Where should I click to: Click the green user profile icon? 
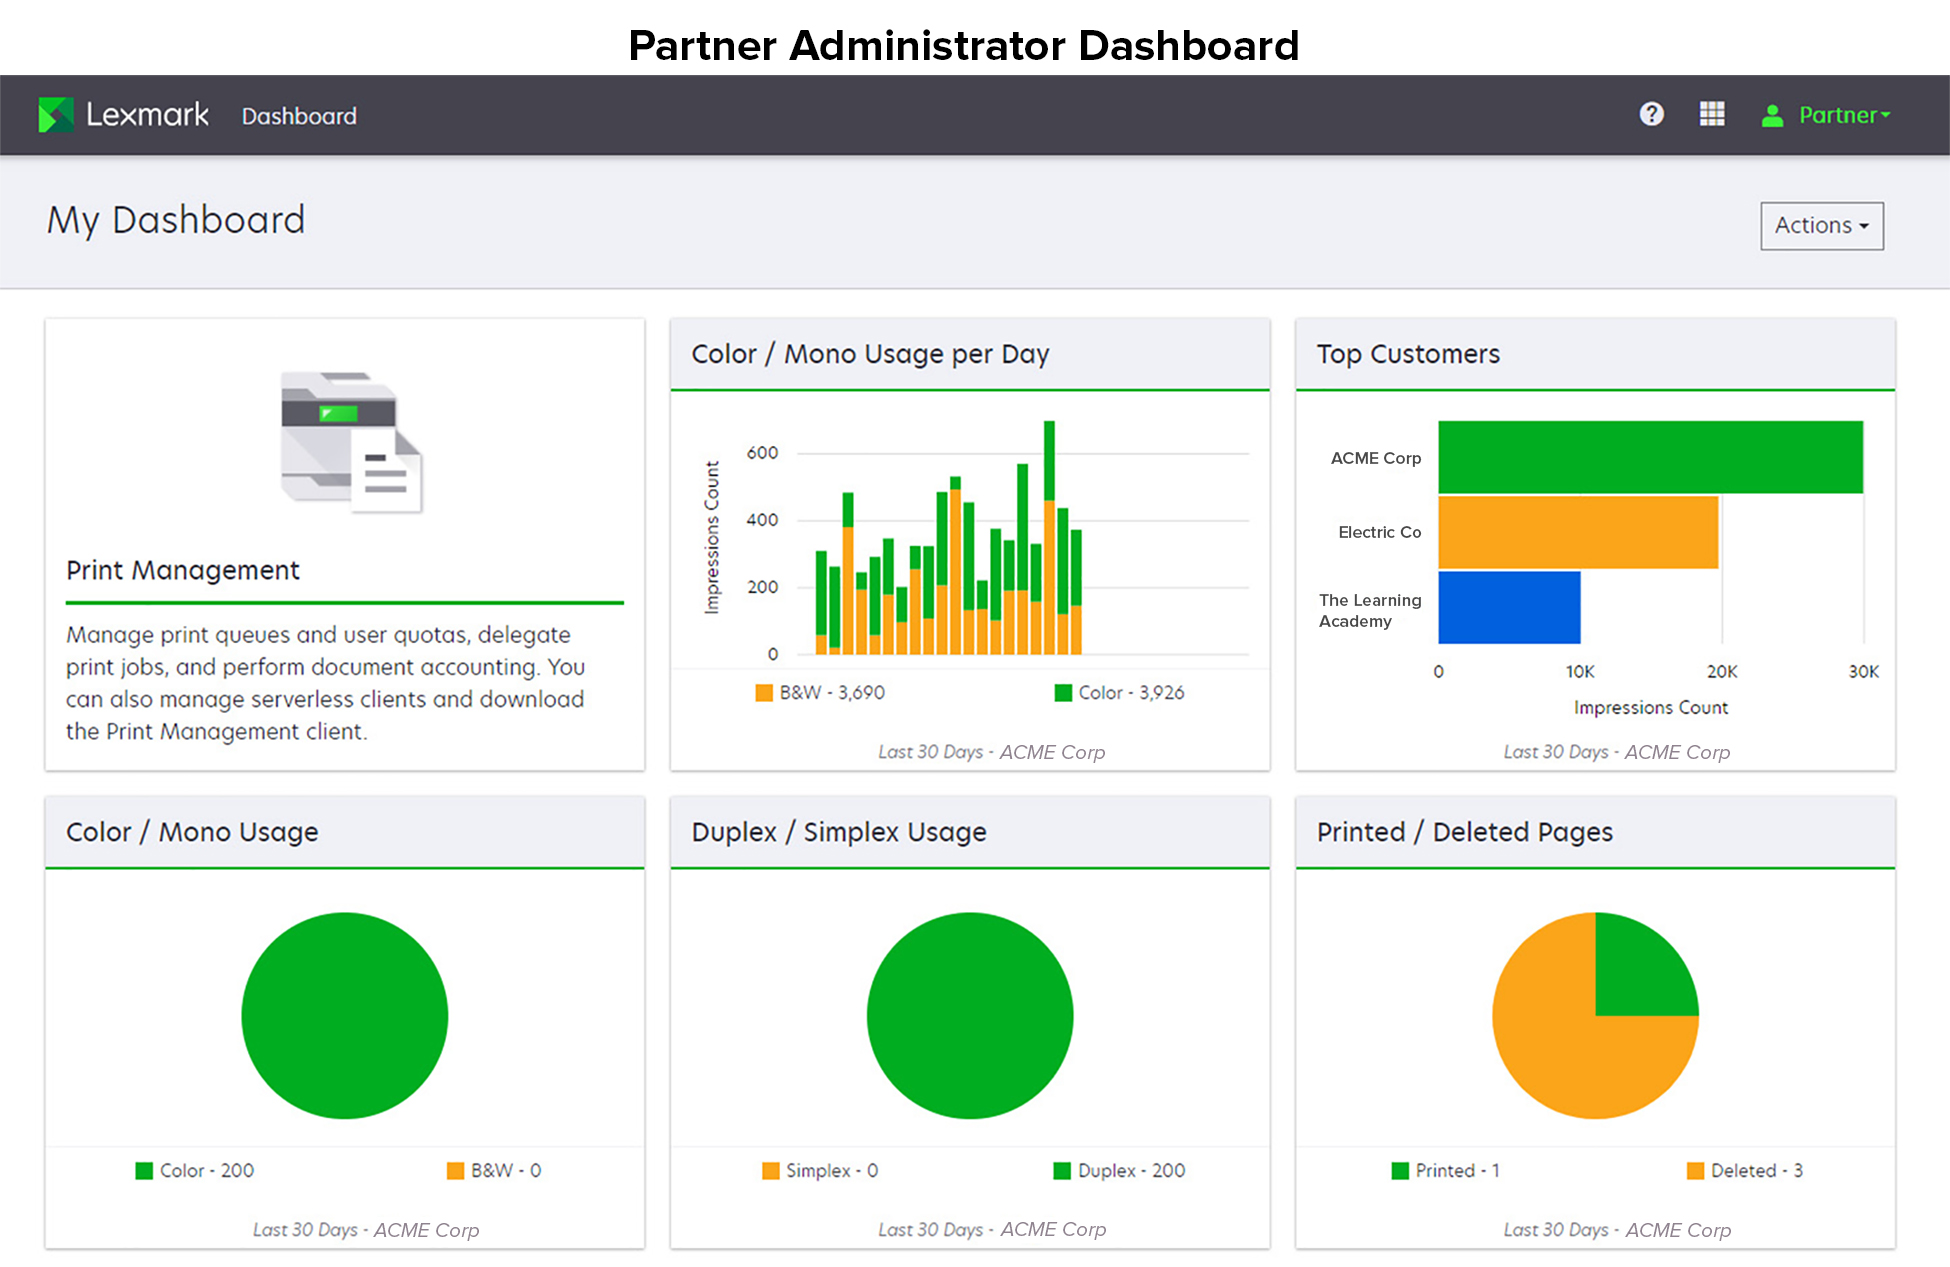click(1772, 116)
